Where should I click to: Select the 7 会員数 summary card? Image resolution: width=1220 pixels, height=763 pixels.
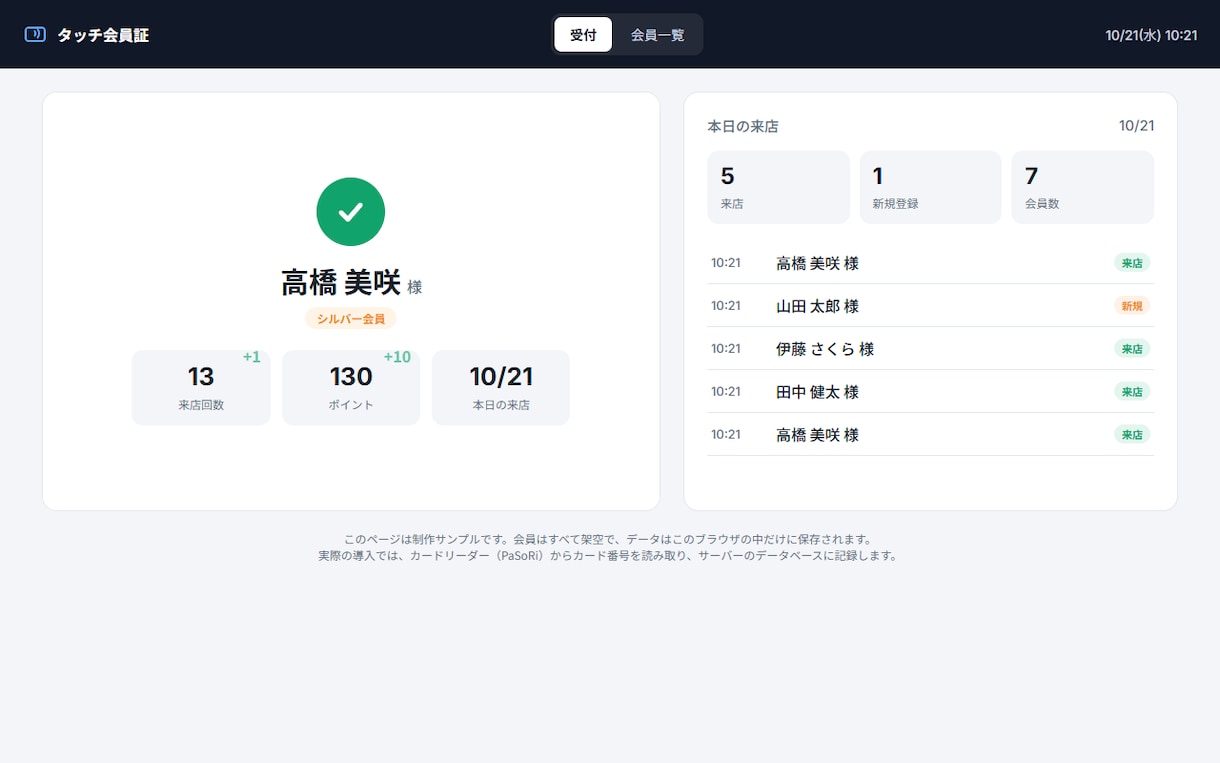[1082, 187]
